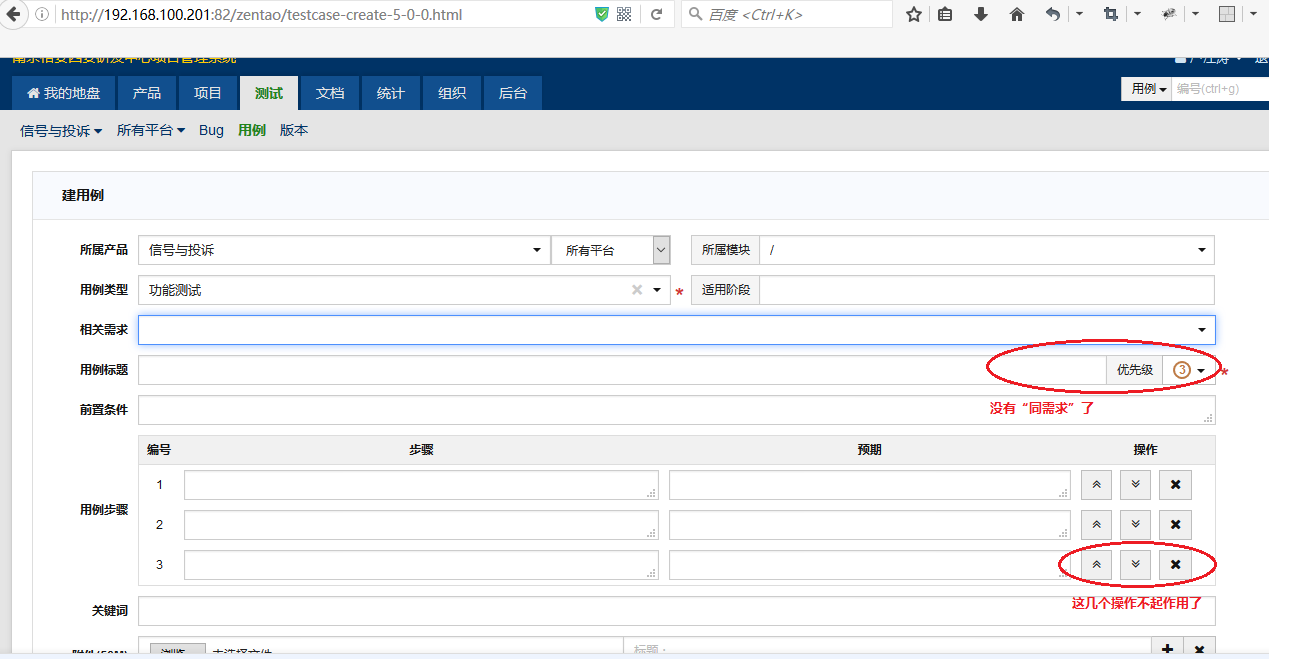
Task: Open the 统计 navigation tab
Action: pos(390,93)
